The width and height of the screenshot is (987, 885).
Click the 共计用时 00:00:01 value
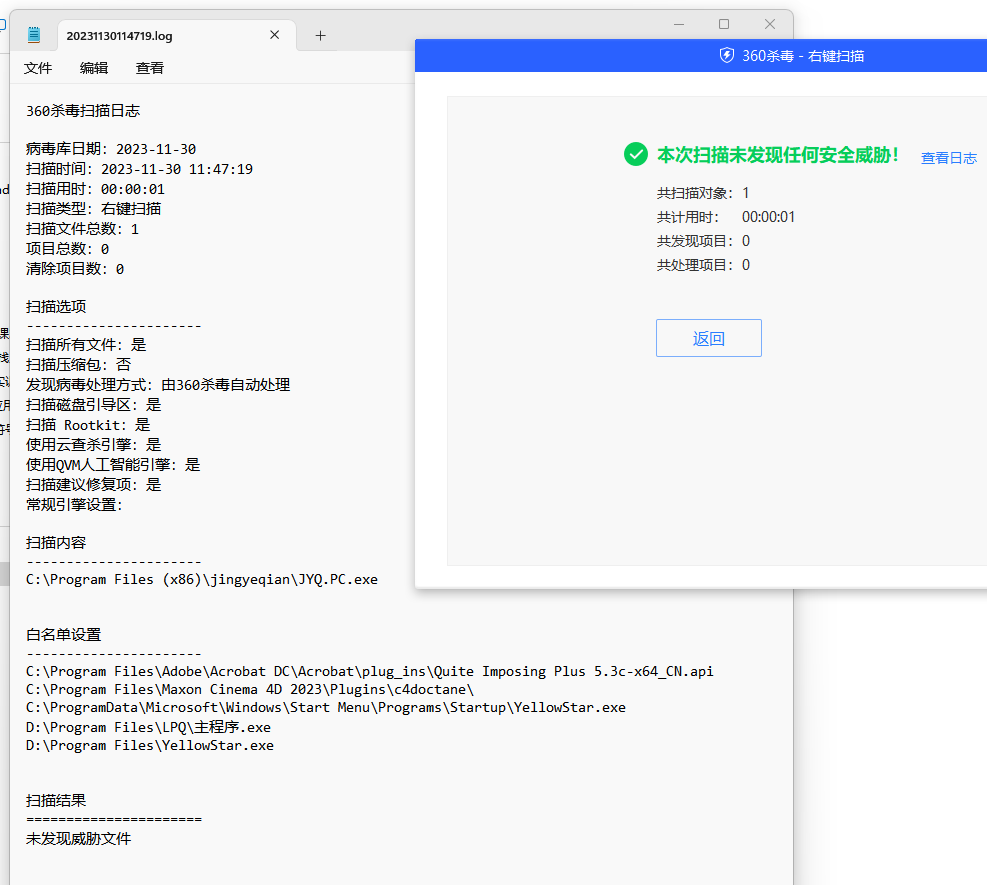(768, 217)
